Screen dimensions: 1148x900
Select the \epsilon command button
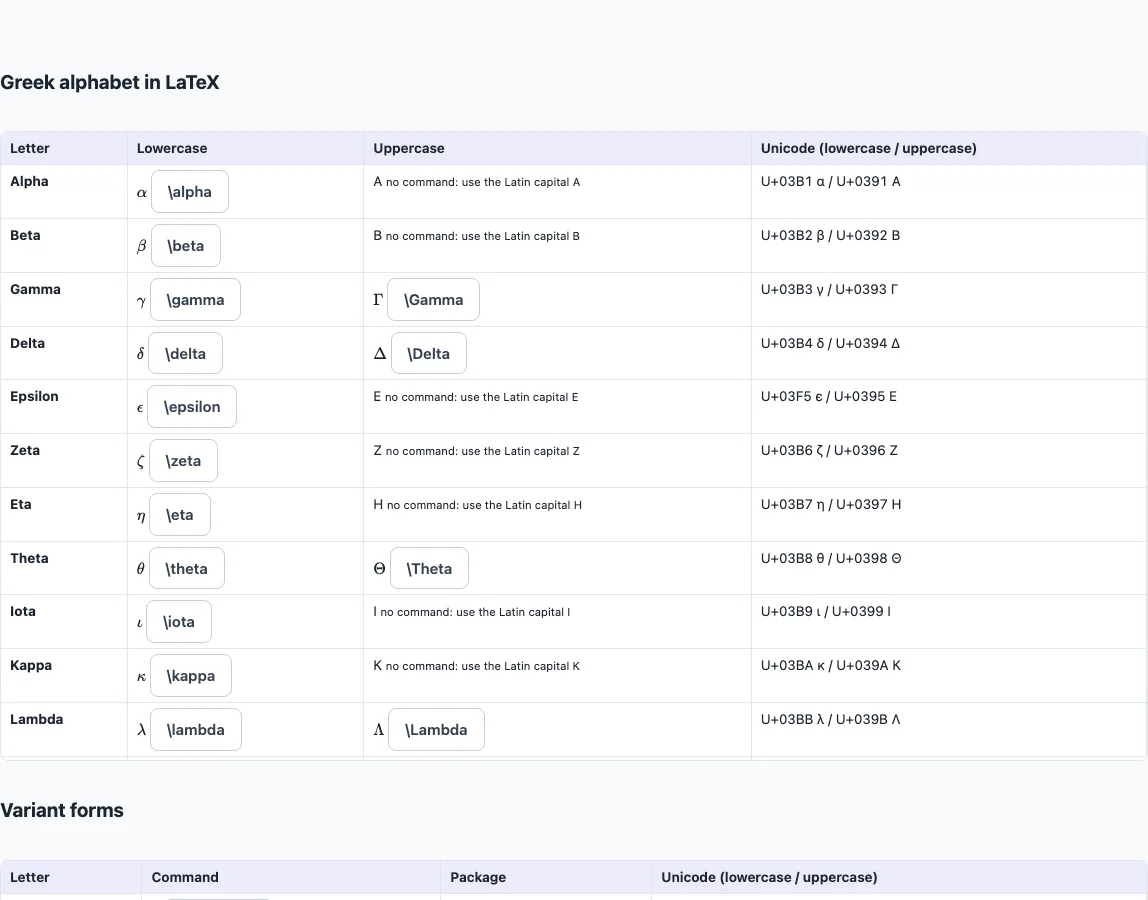[x=192, y=407]
